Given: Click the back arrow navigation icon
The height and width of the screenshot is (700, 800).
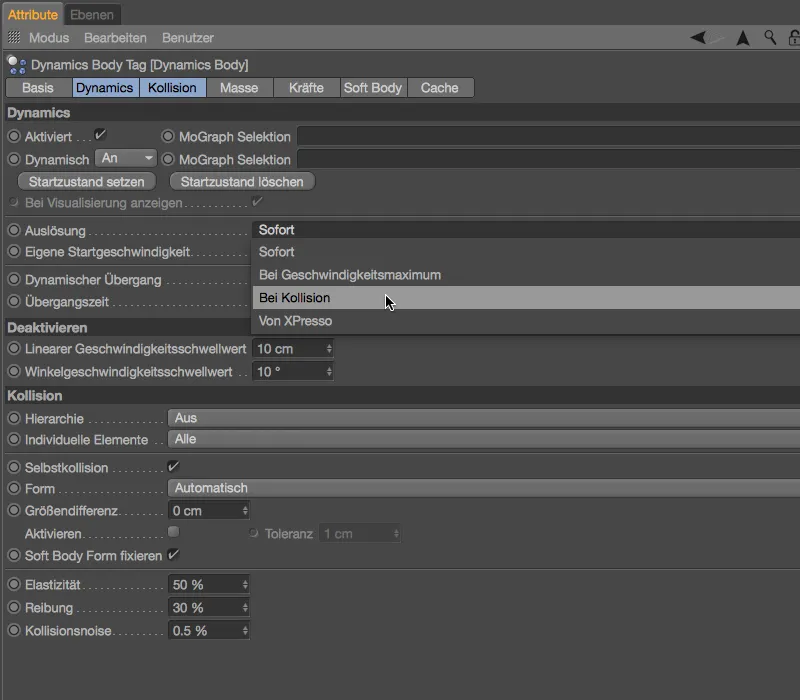Looking at the screenshot, I should point(698,38).
